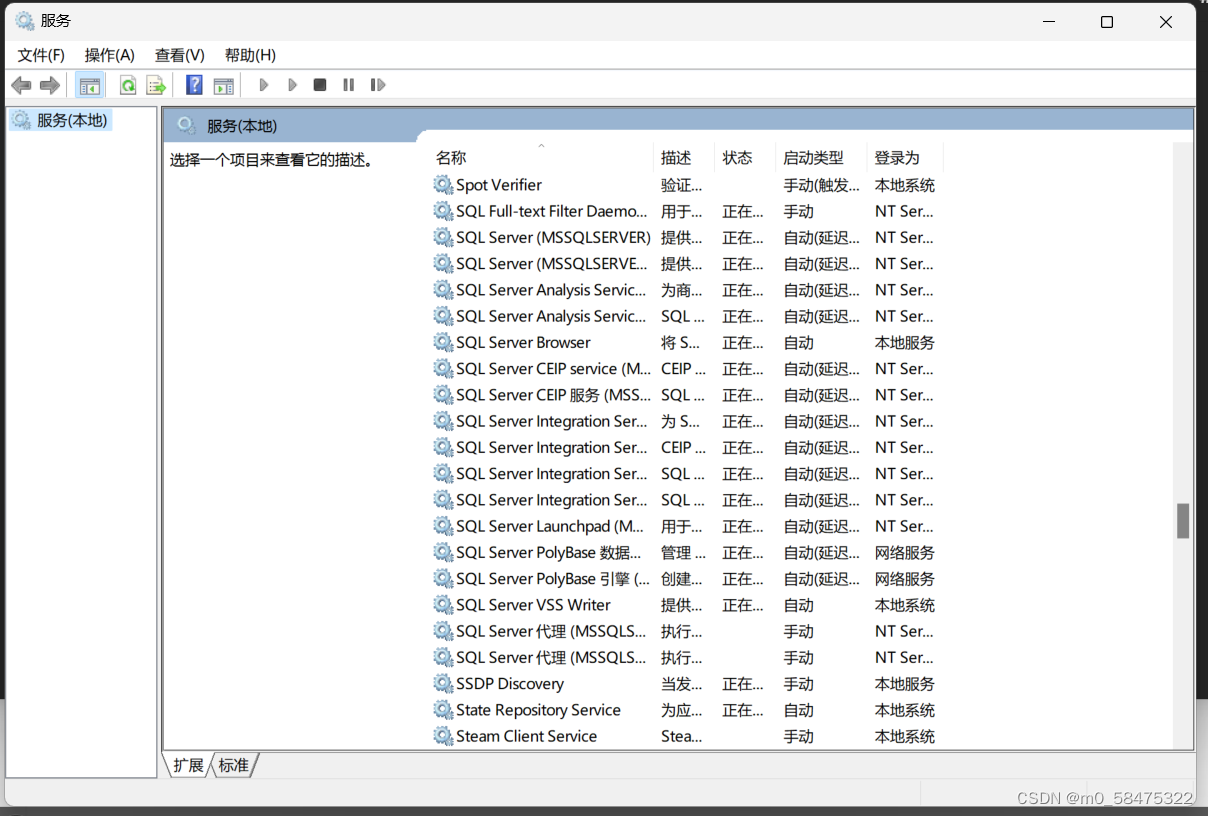Image resolution: width=1208 pixels, height=816 pixels.
Task: Open the 文件(F) menu
Action: (x=40, y=55)
